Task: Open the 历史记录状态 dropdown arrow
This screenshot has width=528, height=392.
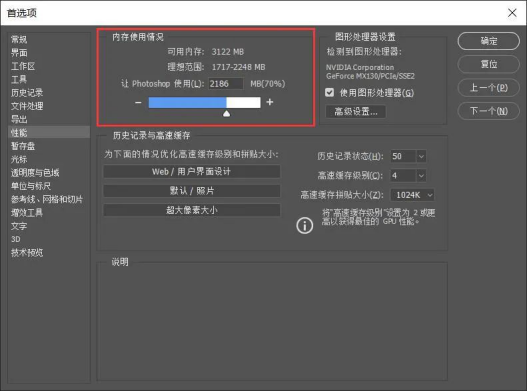Action: coord(421,156)
